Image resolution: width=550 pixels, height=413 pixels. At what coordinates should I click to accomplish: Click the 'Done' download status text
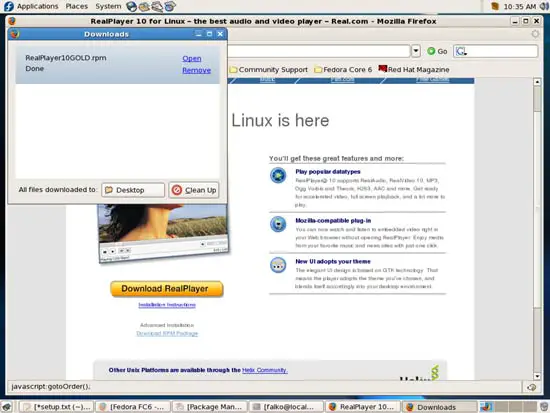[x=34, y=69]
